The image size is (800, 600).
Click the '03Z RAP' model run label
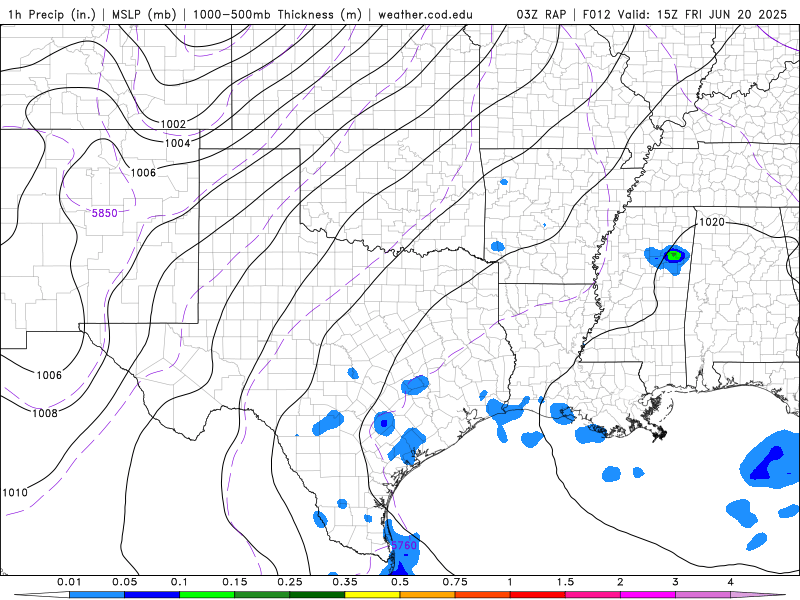[x=541, y=14]
